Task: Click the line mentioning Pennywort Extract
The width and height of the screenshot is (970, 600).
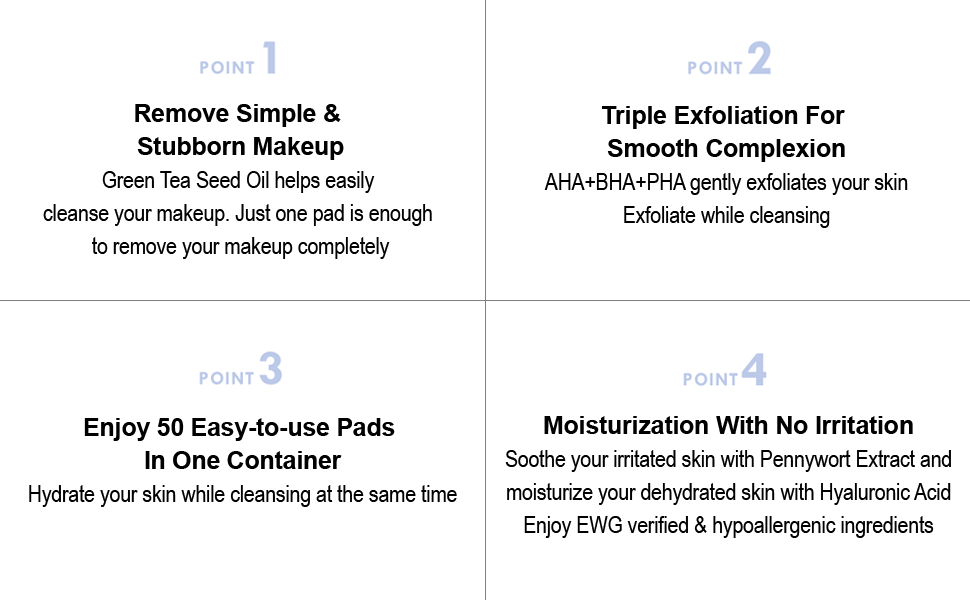Action: pyautogui.click(x=728, y=460)
